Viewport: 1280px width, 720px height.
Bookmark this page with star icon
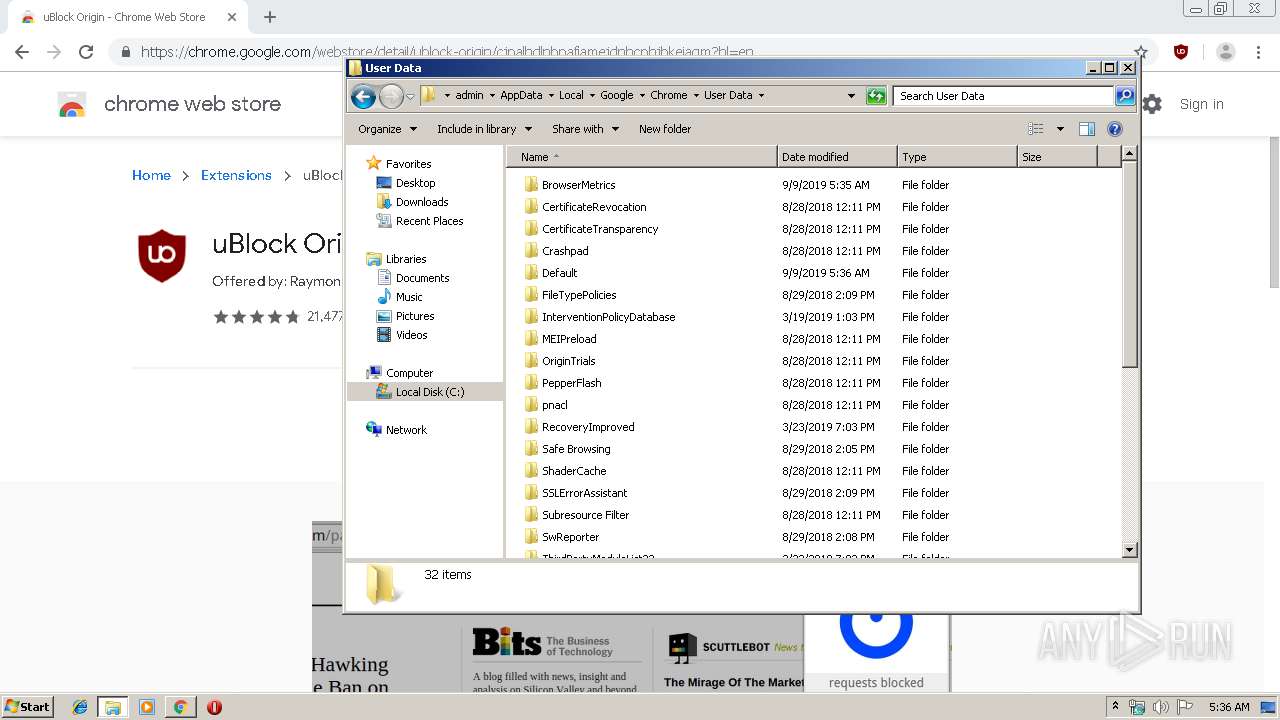coord(1141,52)
